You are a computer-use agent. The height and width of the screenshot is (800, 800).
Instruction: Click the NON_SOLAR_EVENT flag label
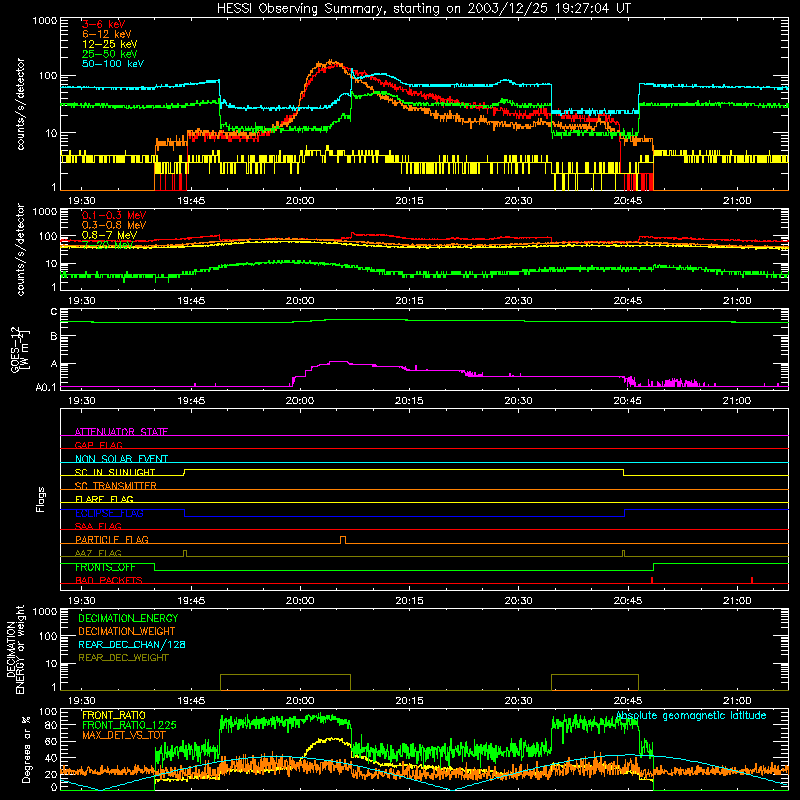click(x=121, y=459)
